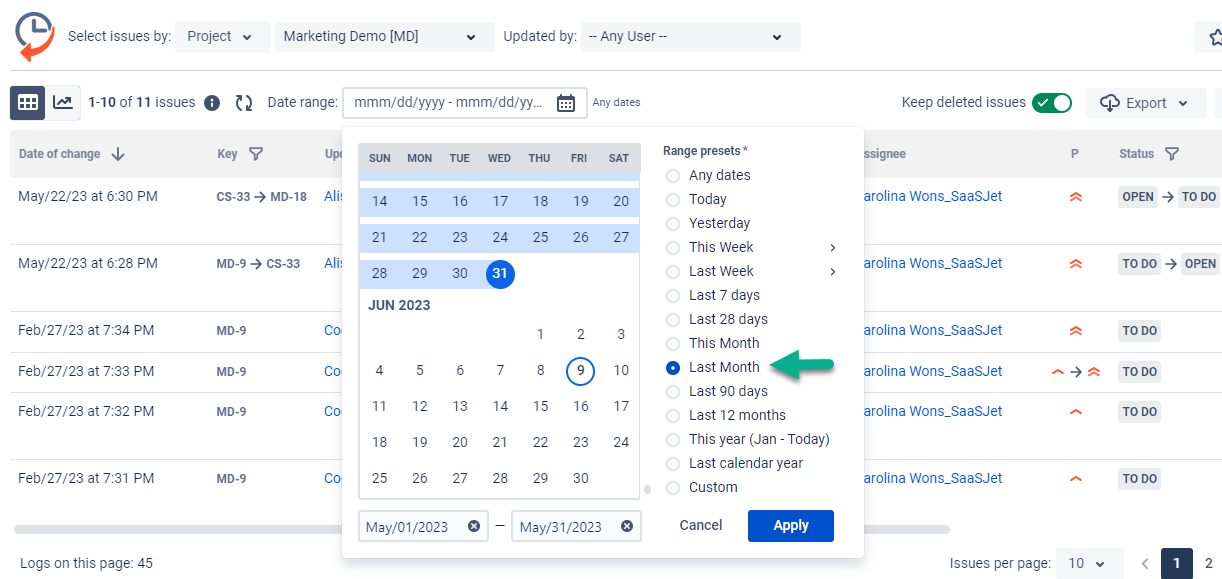Expand the This Week submenu arrow
This screenshot has height=579, width=1222.
pos(832,247)
